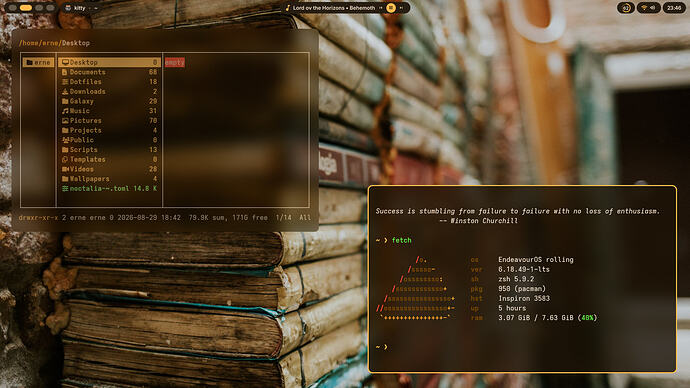Click the Dotfiles list icon

(65, 82)
